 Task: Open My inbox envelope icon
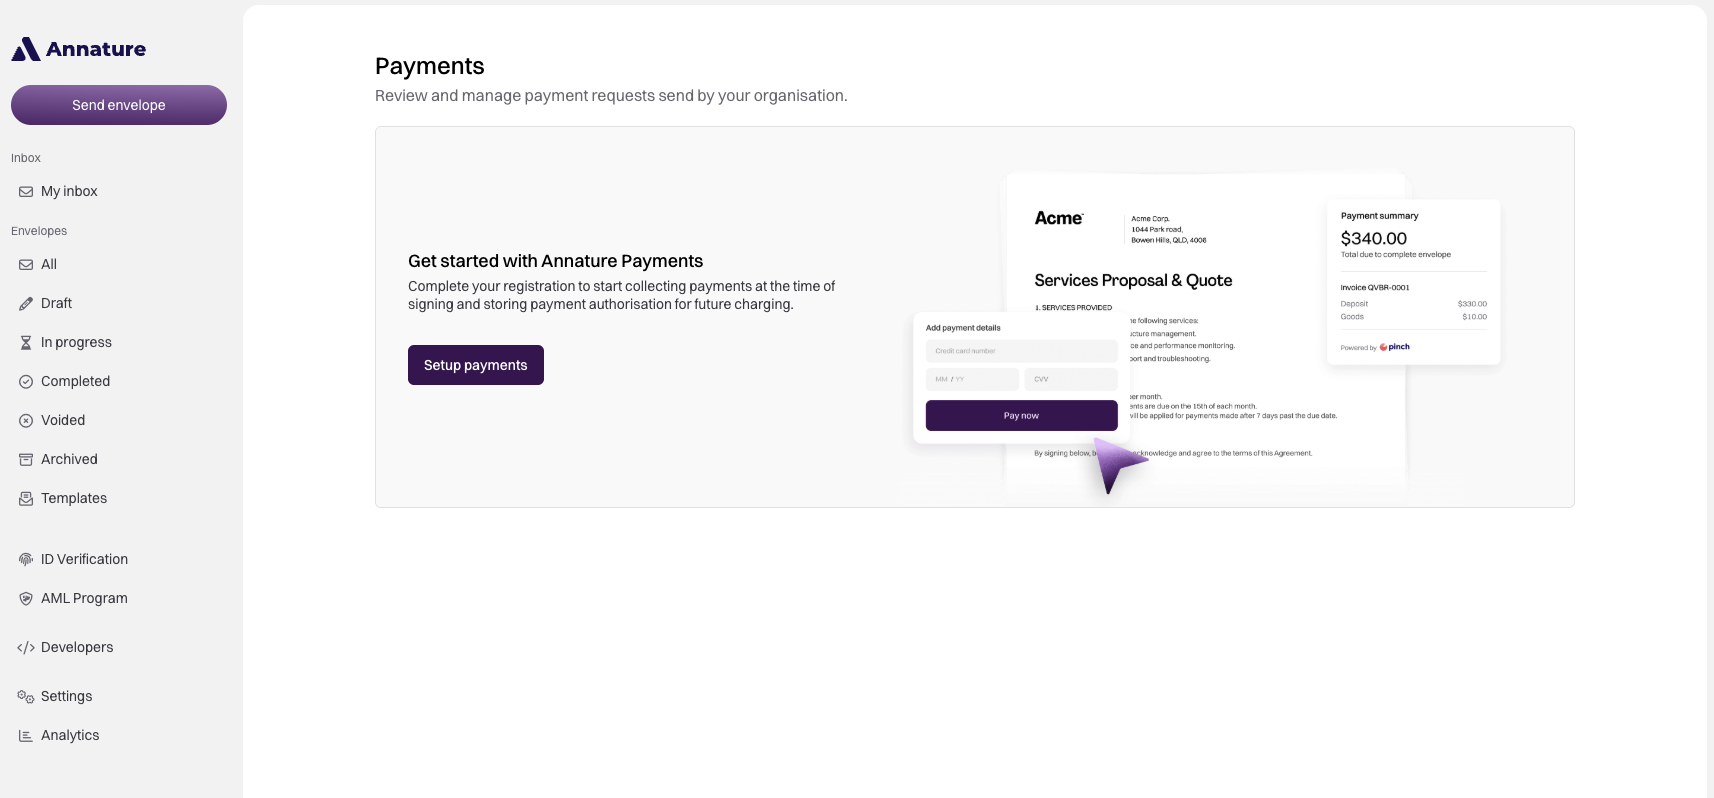(26, 192)
